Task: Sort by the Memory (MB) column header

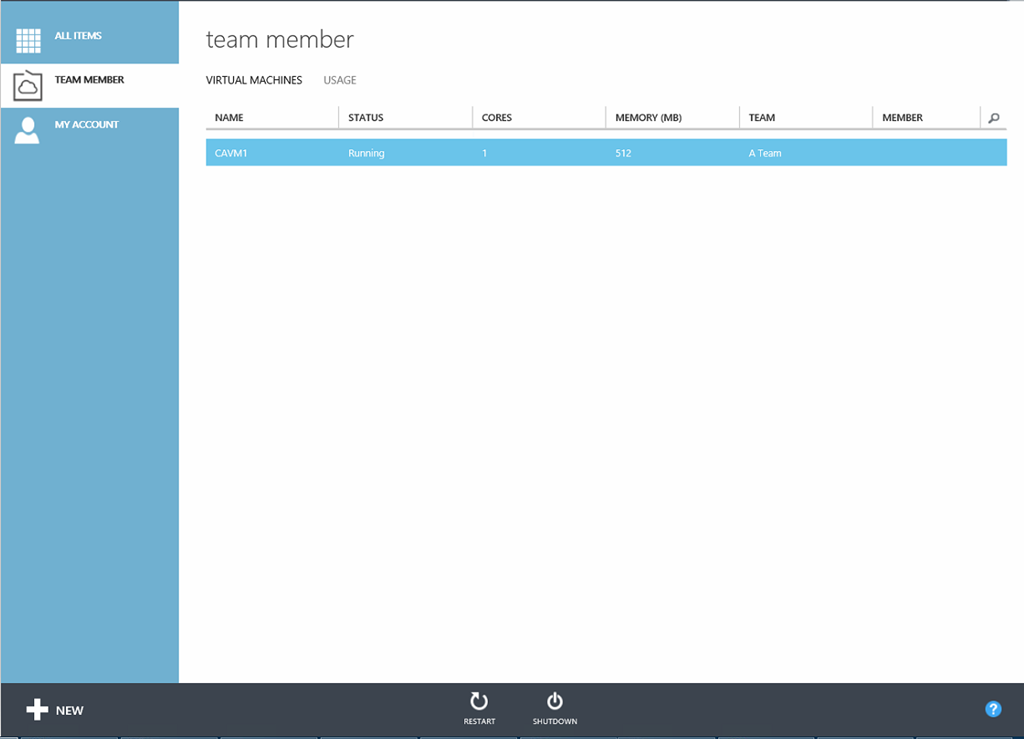Action: (x=648, y=118)
